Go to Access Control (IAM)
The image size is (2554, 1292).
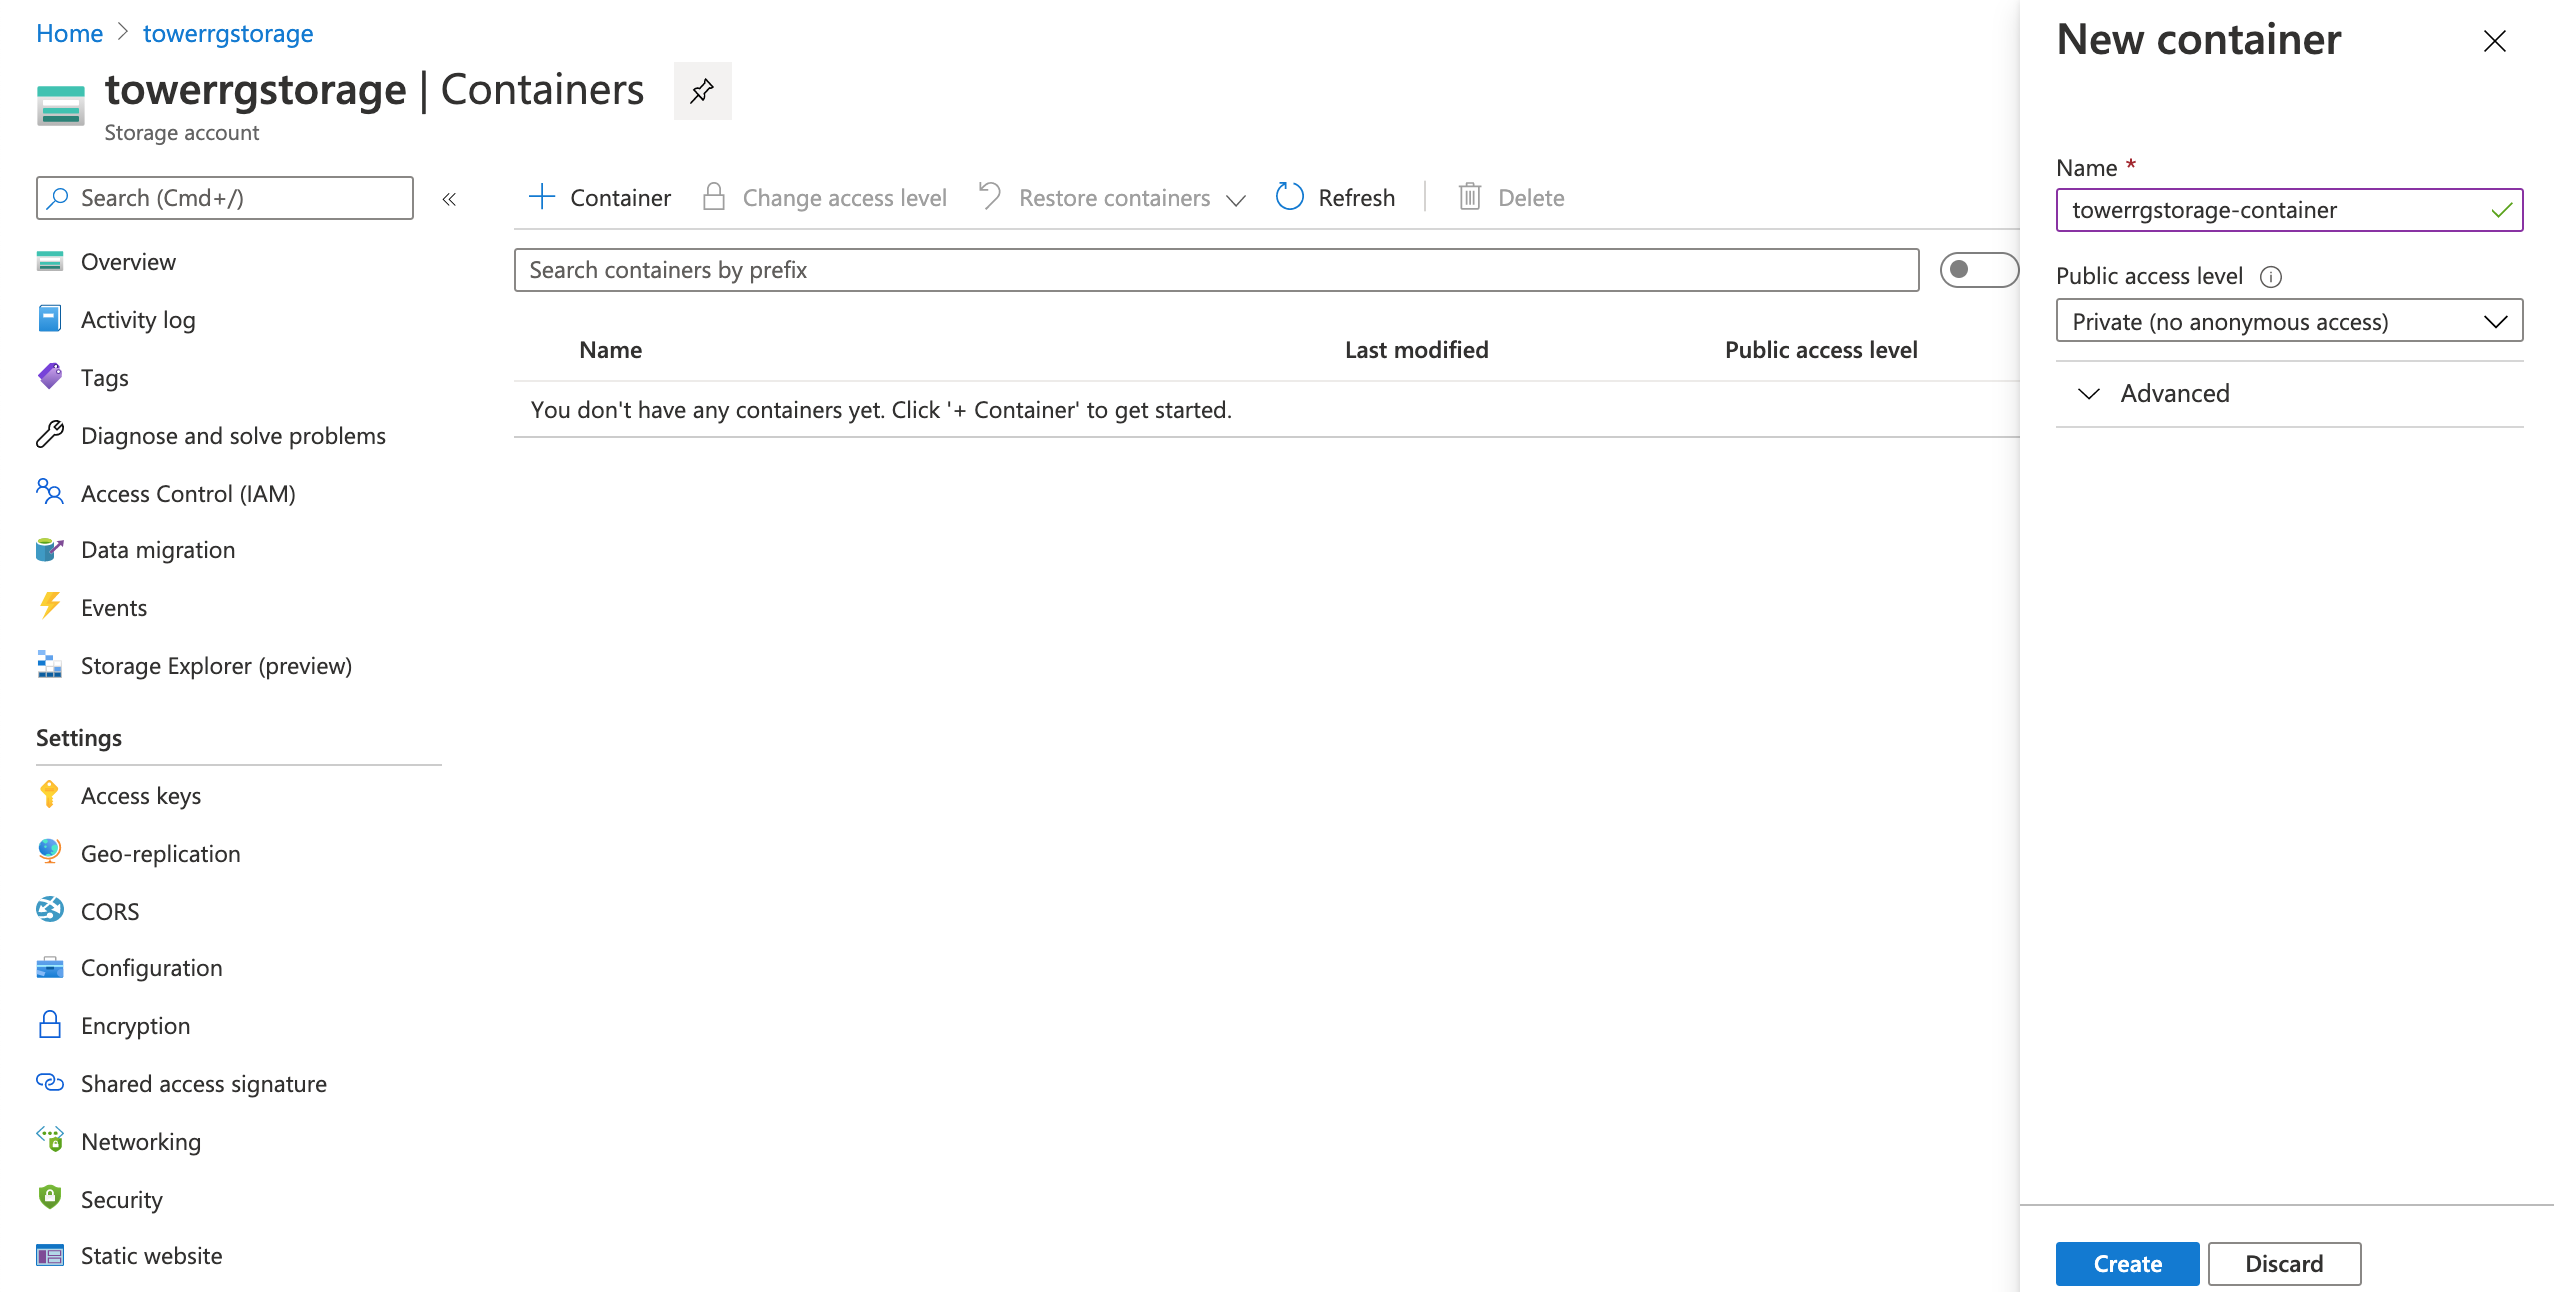tap(188, 494)
